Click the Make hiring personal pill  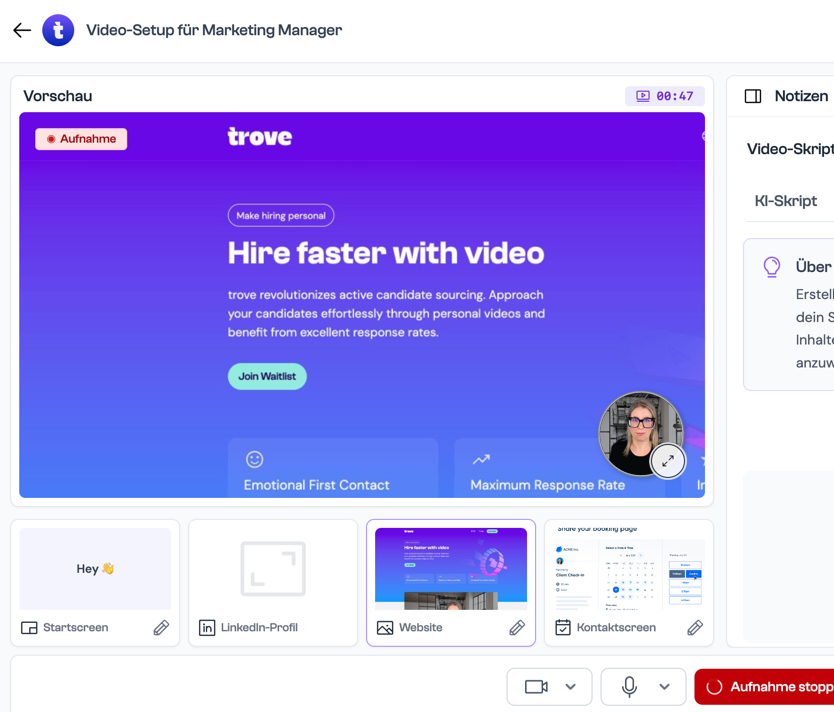point(281,215)
